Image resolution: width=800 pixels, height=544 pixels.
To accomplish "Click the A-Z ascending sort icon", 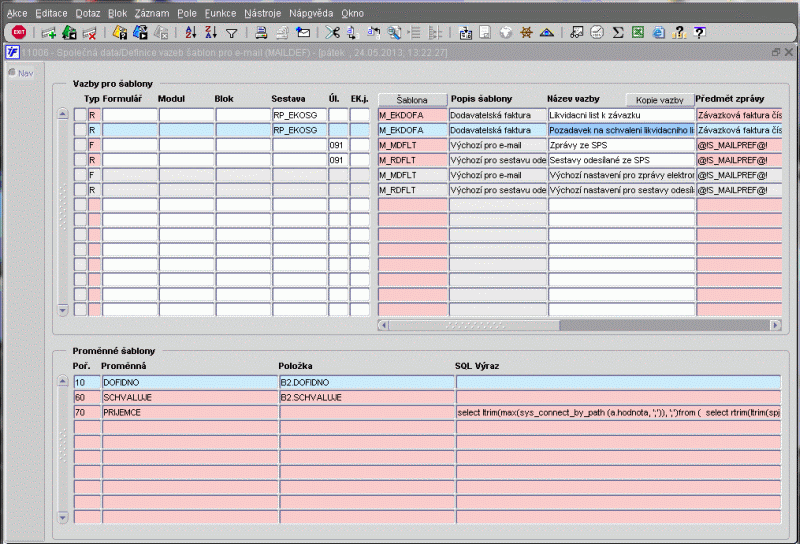I will pos(192,32).
